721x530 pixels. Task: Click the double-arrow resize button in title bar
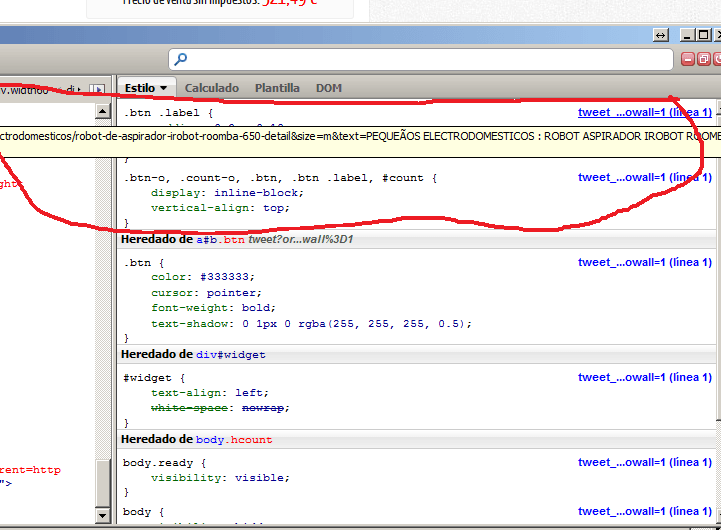tap(660, 35)
